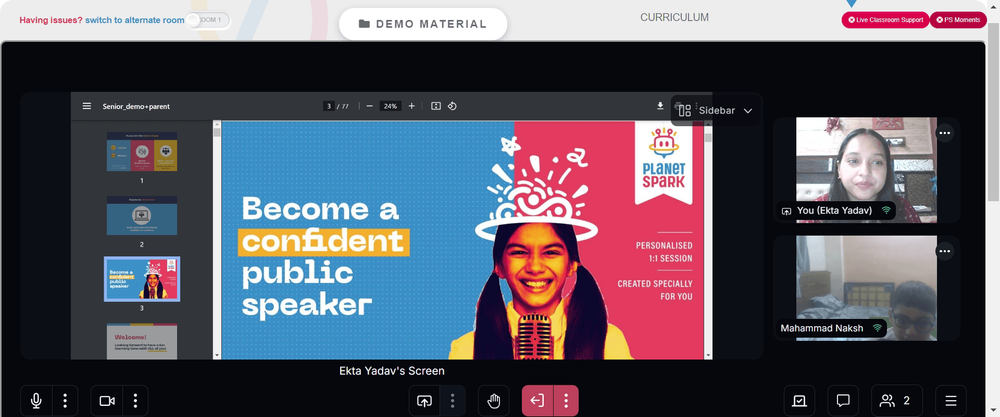Image resolution: width=1000 pixels, height=417 pixels.
Task: Mute the microphone
Action: pyautogui.click(x=36, y=401)
